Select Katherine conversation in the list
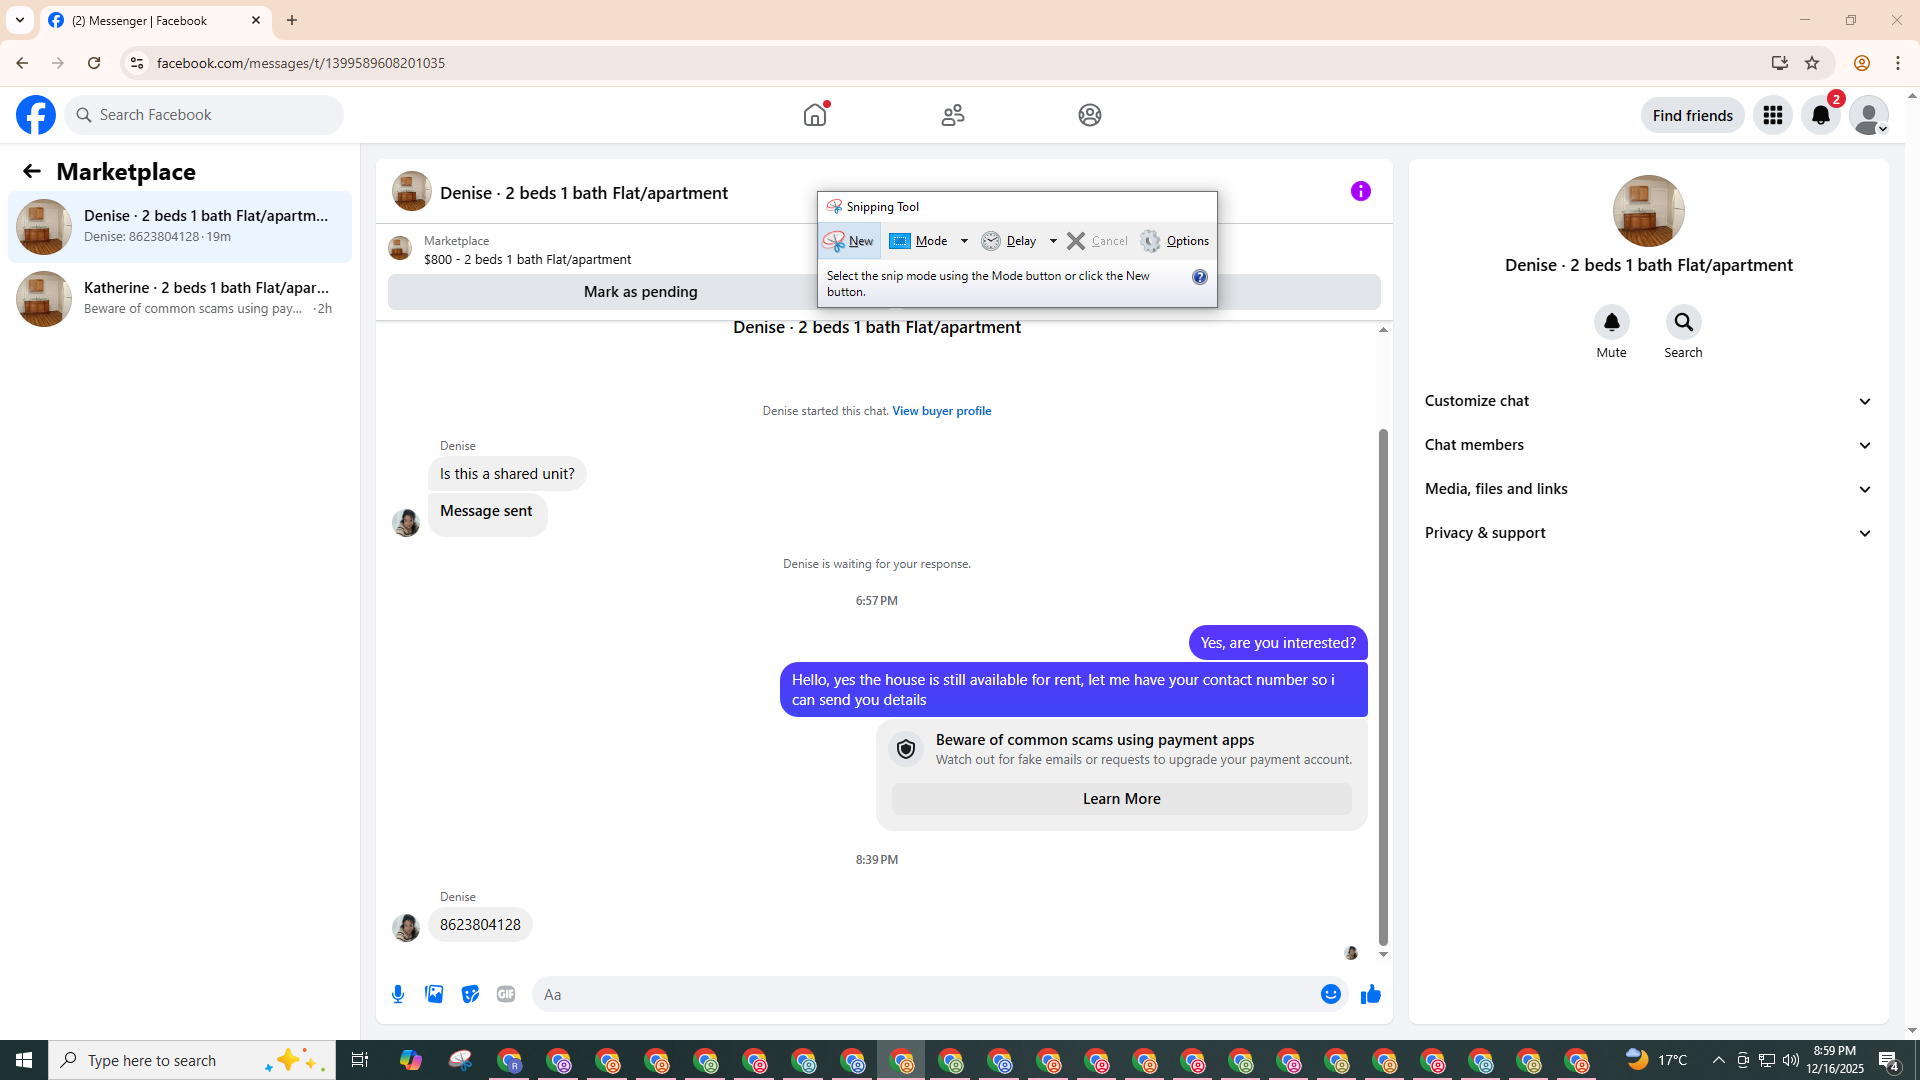The height and width of the screenshot is (1080, 1920). tap(180, 299)
